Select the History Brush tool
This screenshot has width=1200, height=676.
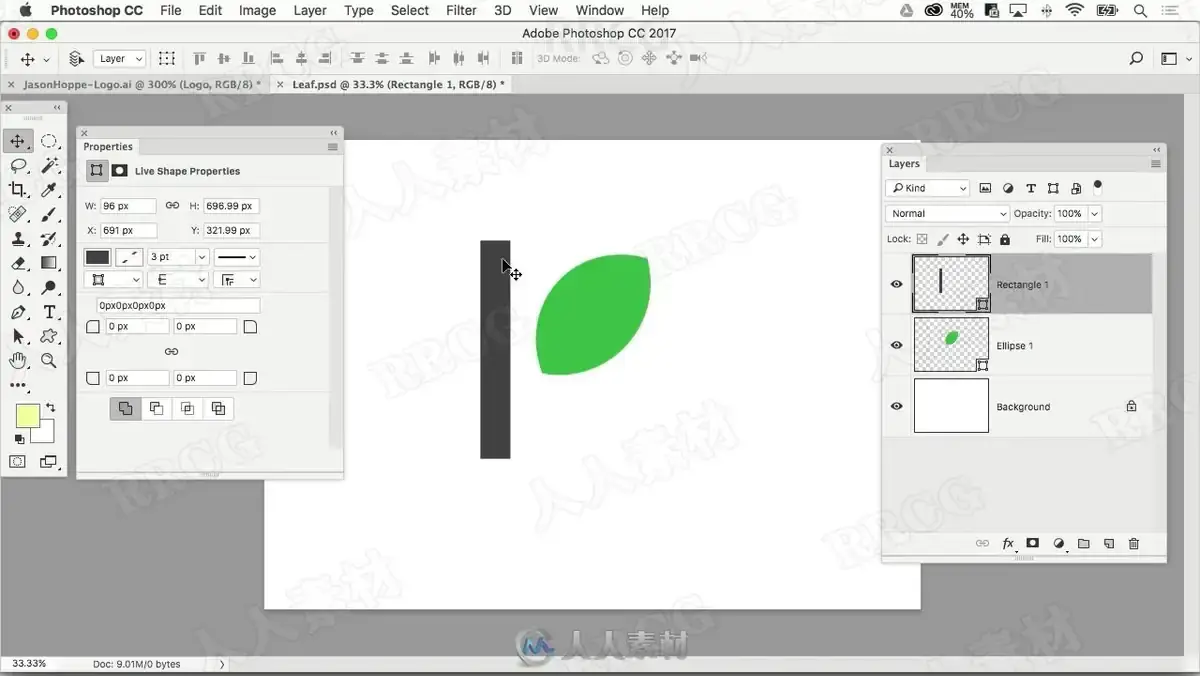coord(49,238)
